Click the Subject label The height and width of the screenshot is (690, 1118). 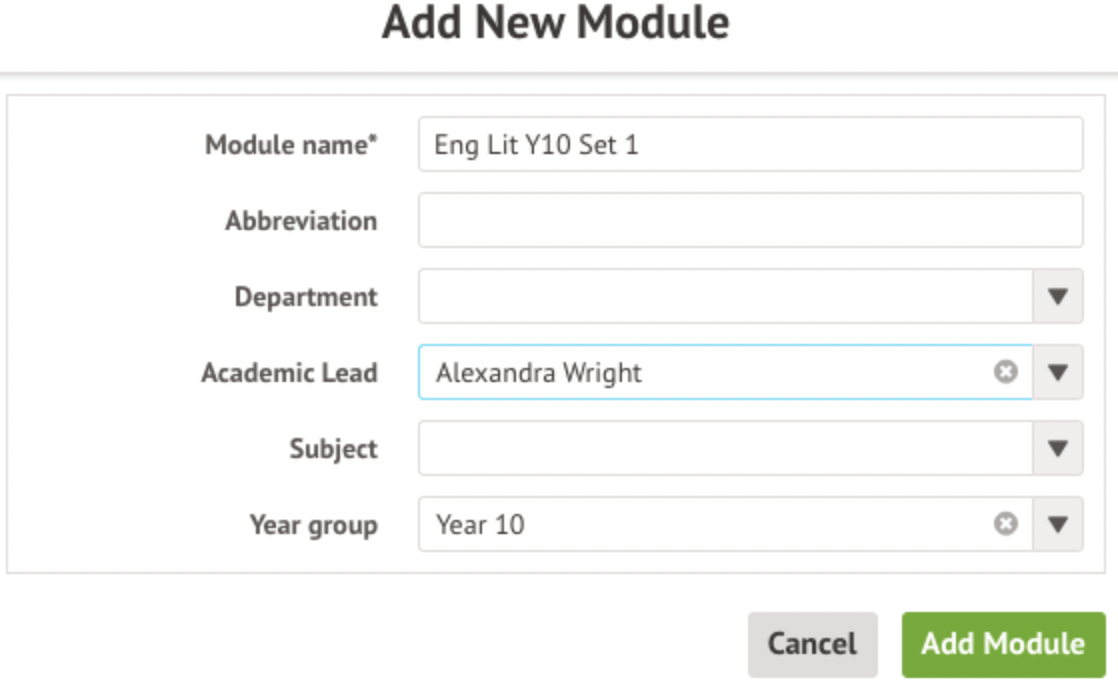click(333, 449)
